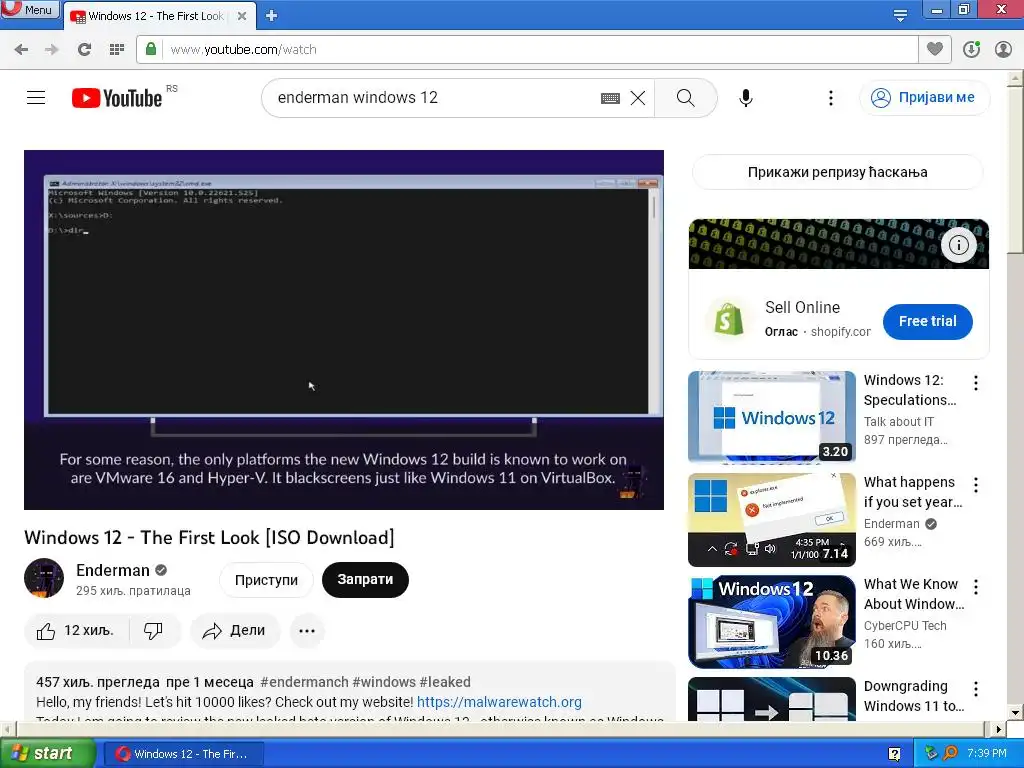Viewport: 1024px width, 768px height.
Task: Open What happens if you set year thumbnail
Action: point(772,519)
